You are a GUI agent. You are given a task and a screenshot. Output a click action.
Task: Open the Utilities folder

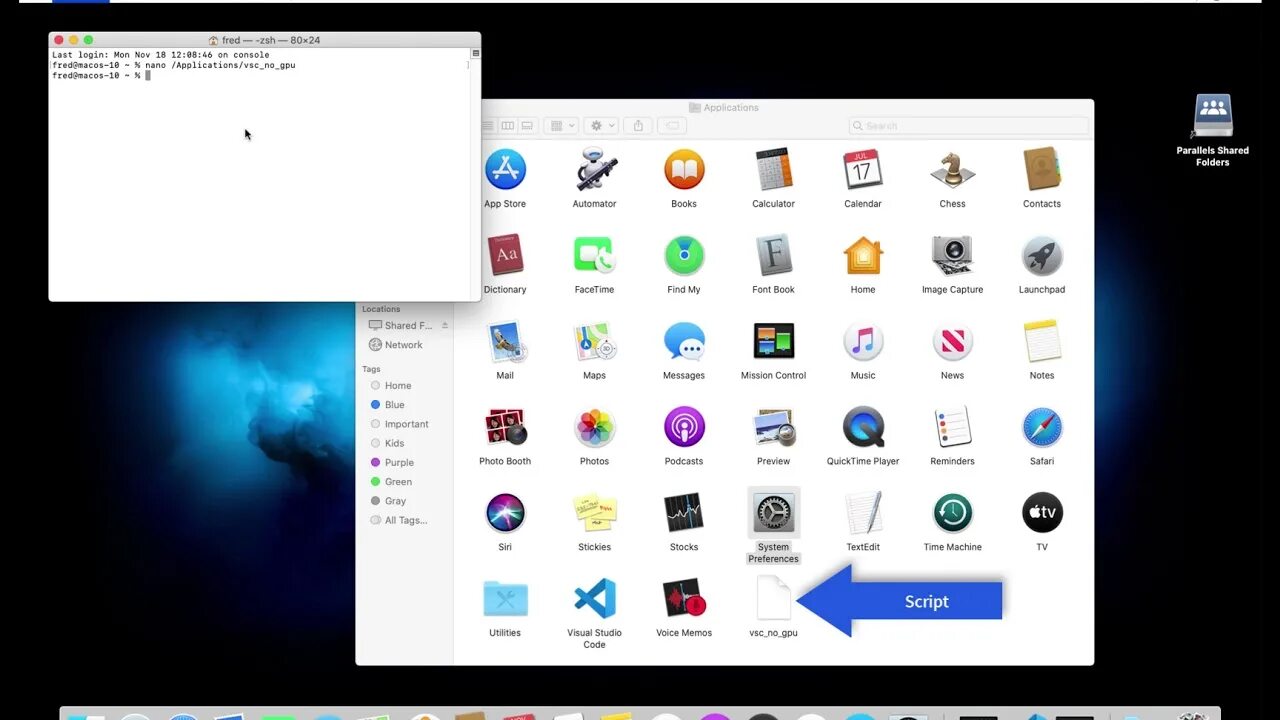[505, 599]
